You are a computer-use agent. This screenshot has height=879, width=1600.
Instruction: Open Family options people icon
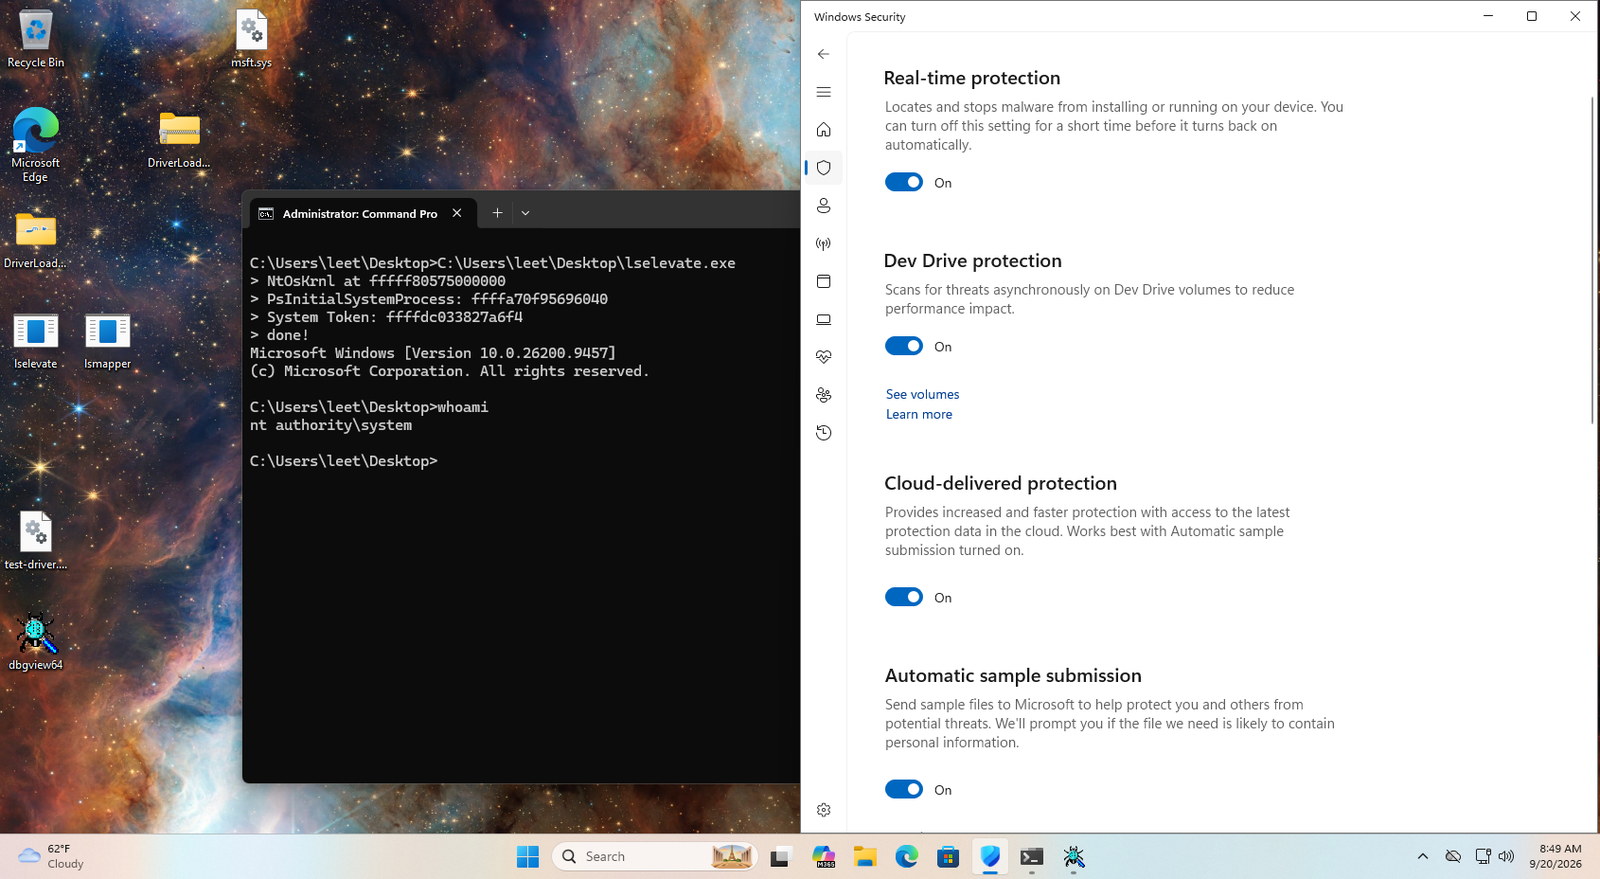pos(823,395)
